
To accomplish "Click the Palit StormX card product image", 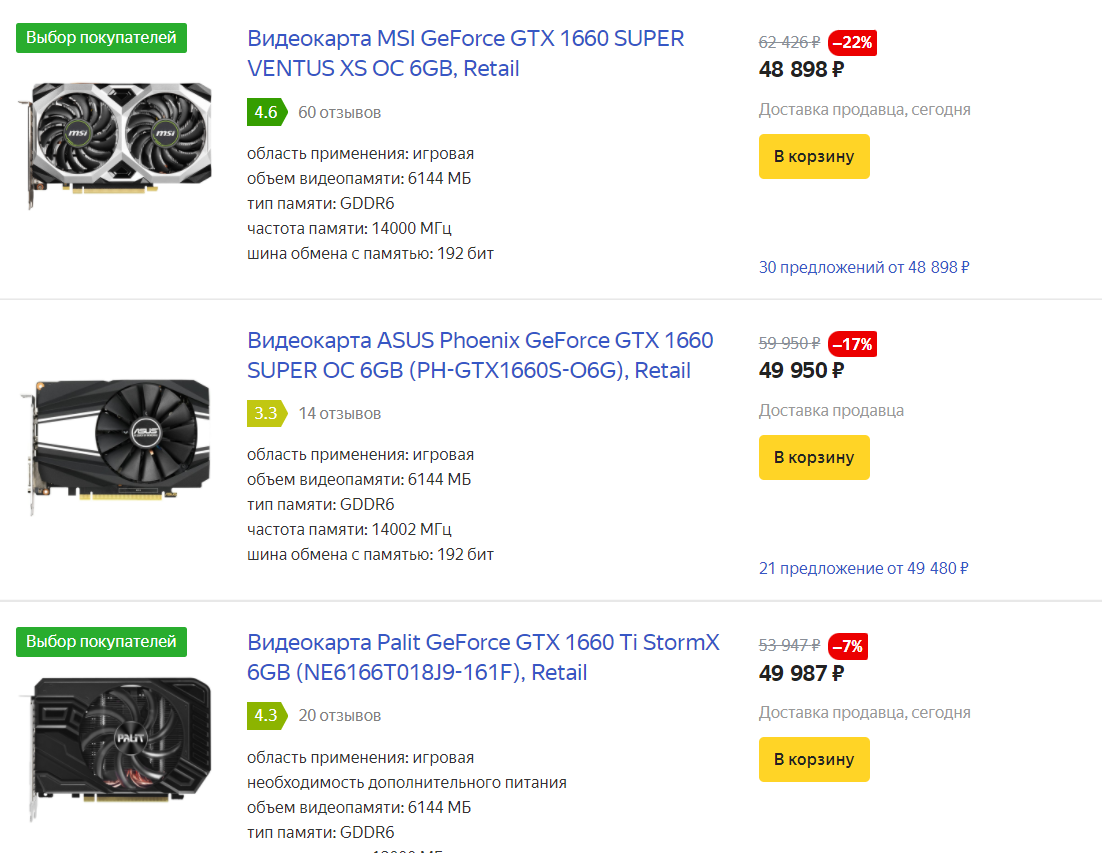I will pyautogui.click(x=115, y=748).
